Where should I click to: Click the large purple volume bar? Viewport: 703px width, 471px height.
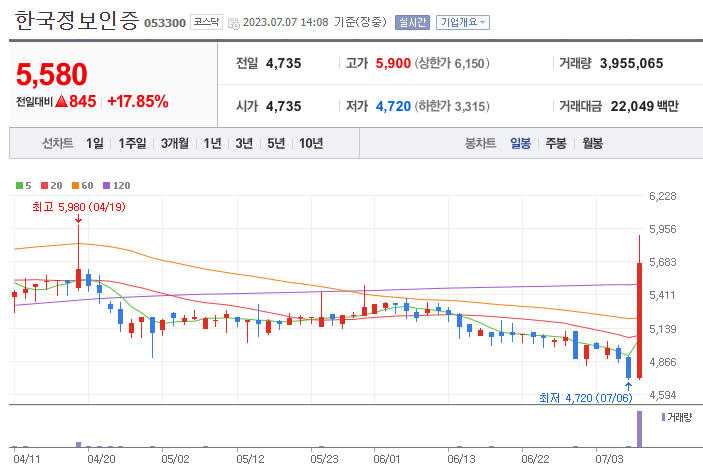coord(639,429)
